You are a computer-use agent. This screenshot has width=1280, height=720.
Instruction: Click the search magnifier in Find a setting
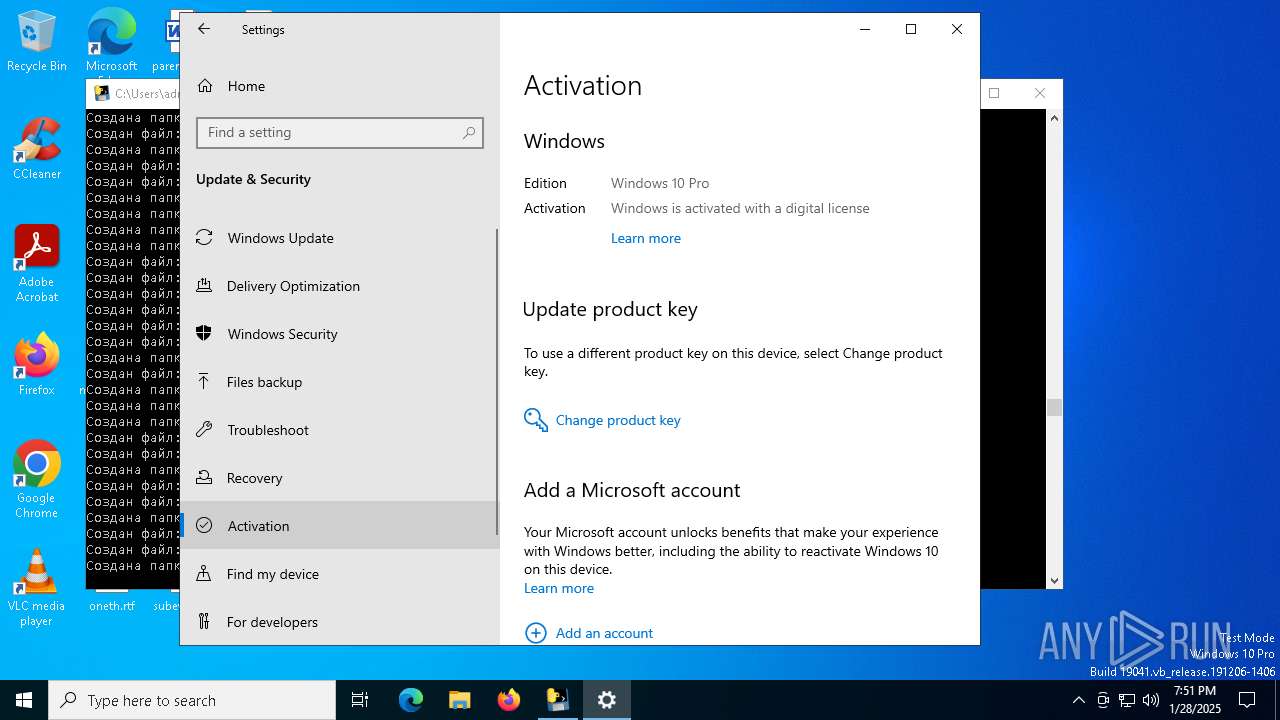(x=468, y=133)
